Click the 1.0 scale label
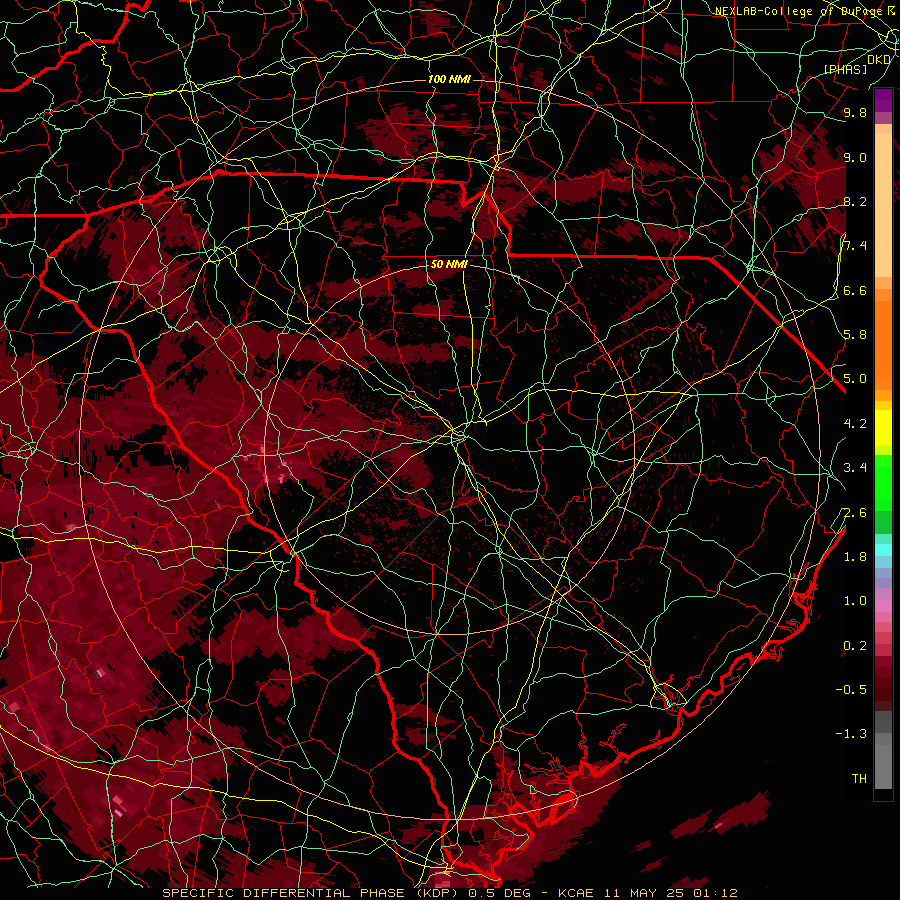The width and height of the screenshot is (900, 900). tap(855, 601)
